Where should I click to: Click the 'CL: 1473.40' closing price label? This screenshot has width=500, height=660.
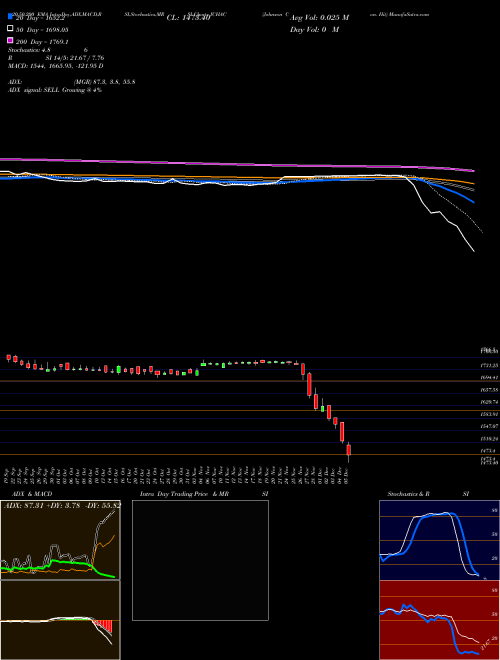coord(188,18)
